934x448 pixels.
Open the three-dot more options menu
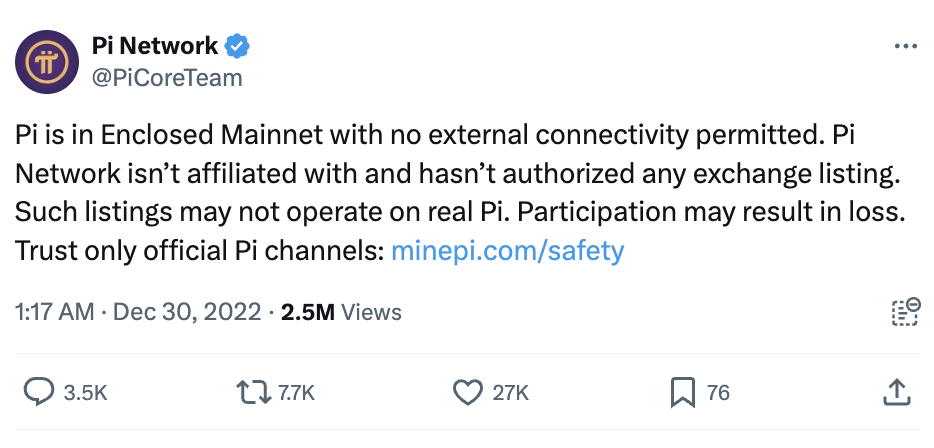(904, 46)
